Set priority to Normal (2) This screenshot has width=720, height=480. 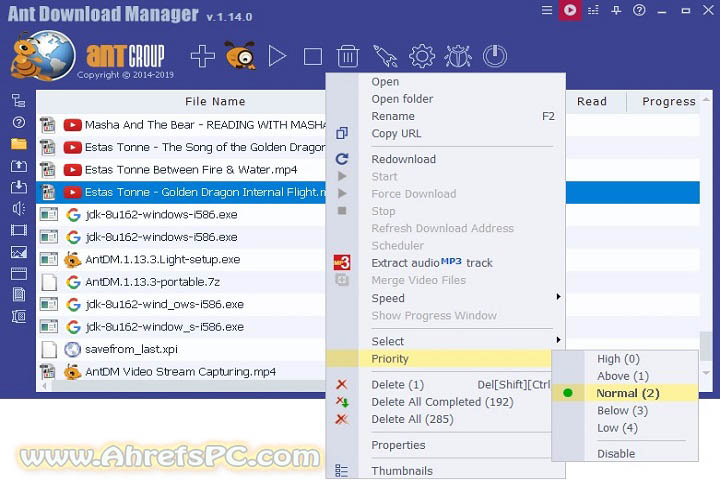tap(625, 393)
